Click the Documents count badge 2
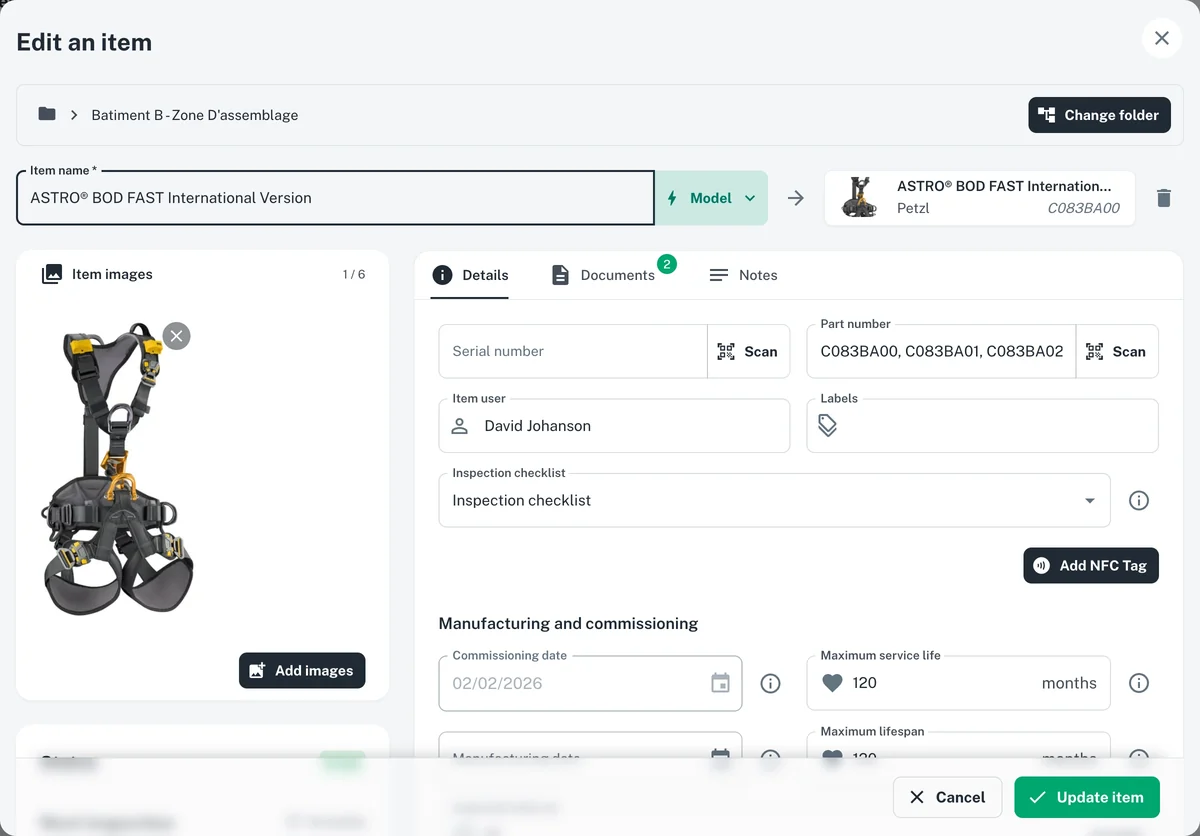 tap(667, 264)
